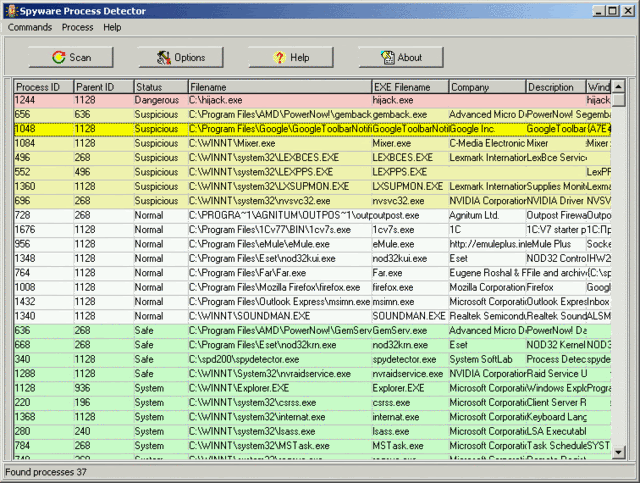The width and height of the screenshot is (640, 483).
Task: Select eMule.exe process row
Action: pyautogui.click(x=312, y=244)
